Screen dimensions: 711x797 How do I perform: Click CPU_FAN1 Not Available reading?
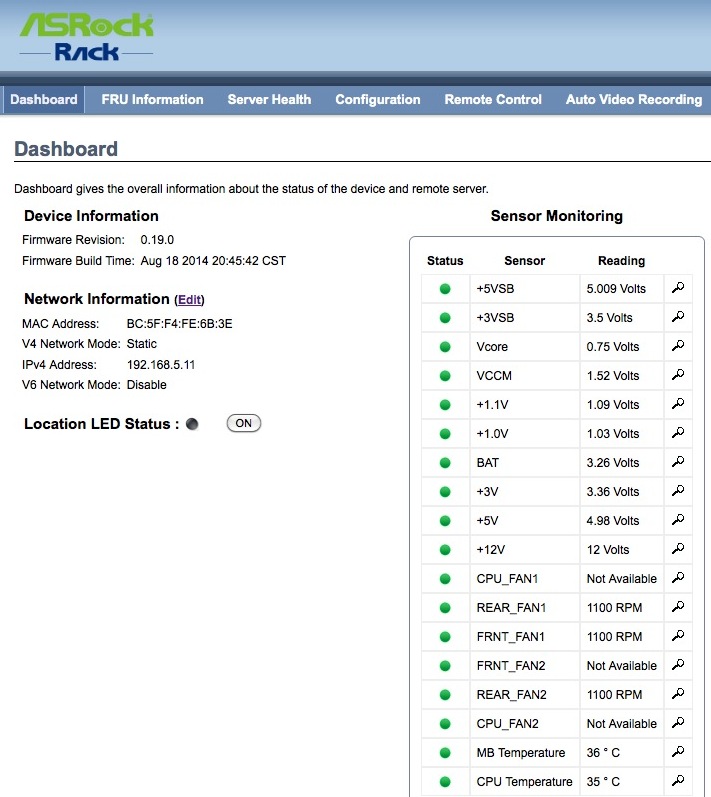(622, 579)
